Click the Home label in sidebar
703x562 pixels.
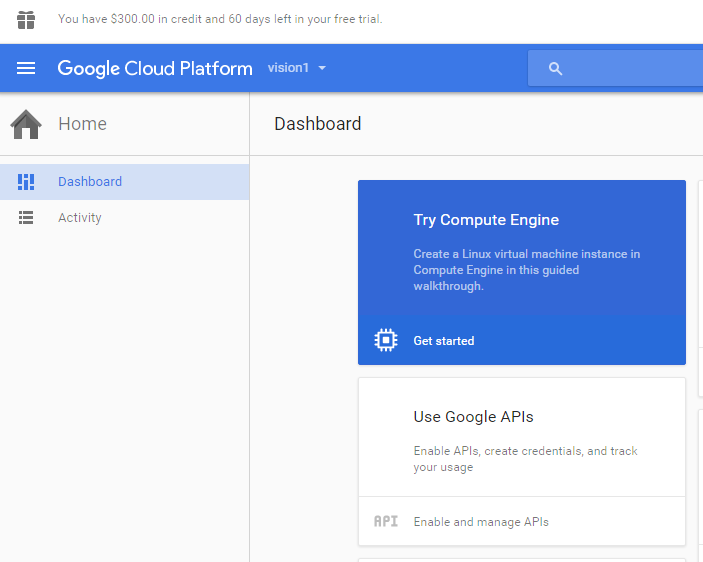click(82, 124)
